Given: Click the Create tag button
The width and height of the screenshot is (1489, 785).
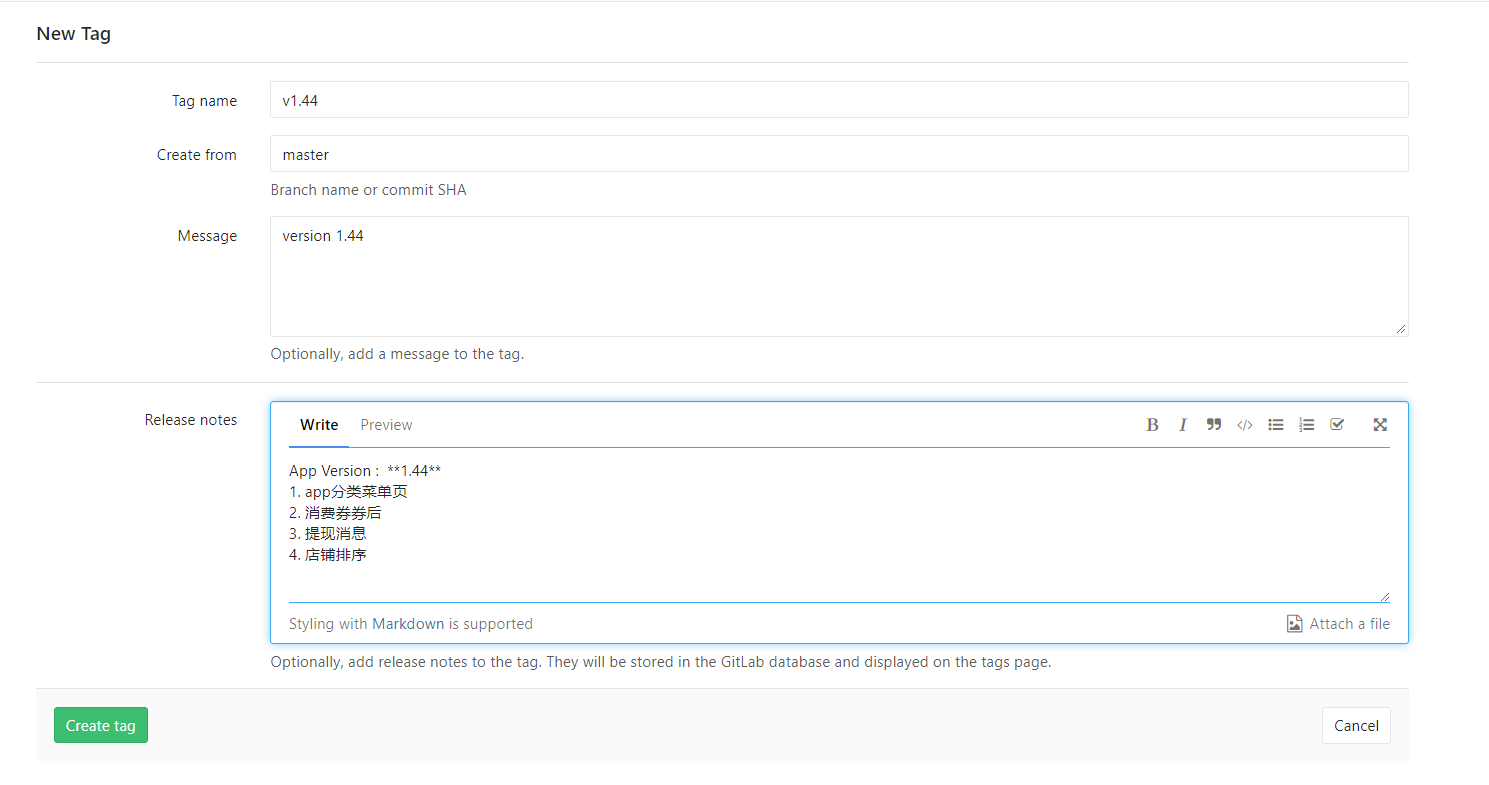Looking at the screenshot, I should [x=101, y=725].
